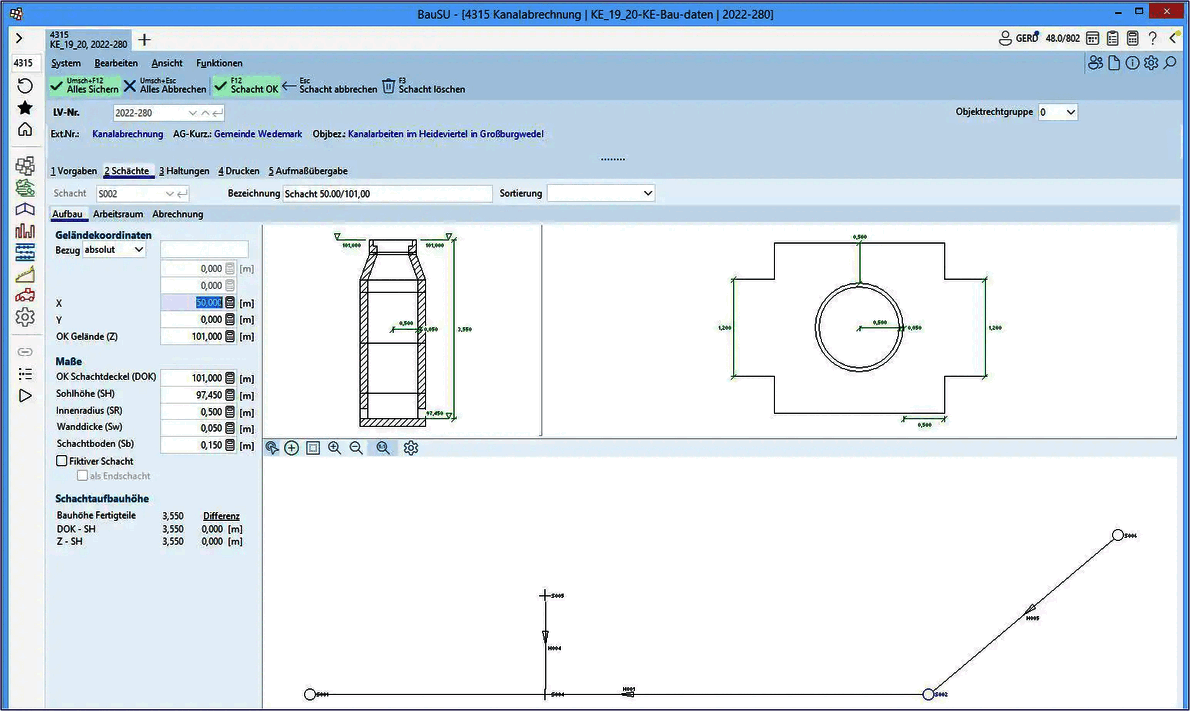Open the list icon in left sidebar

point(25,374)
